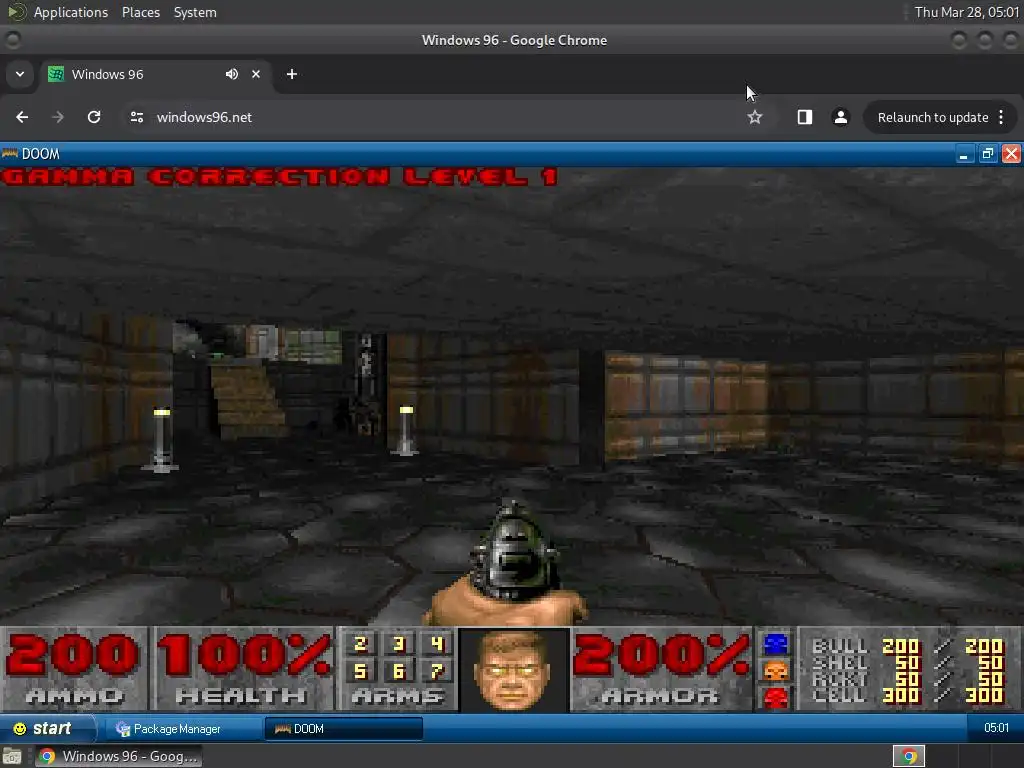1024x768 pixels.
Task: Click the date and time in top panel
Action: click(x=967, y=12)
